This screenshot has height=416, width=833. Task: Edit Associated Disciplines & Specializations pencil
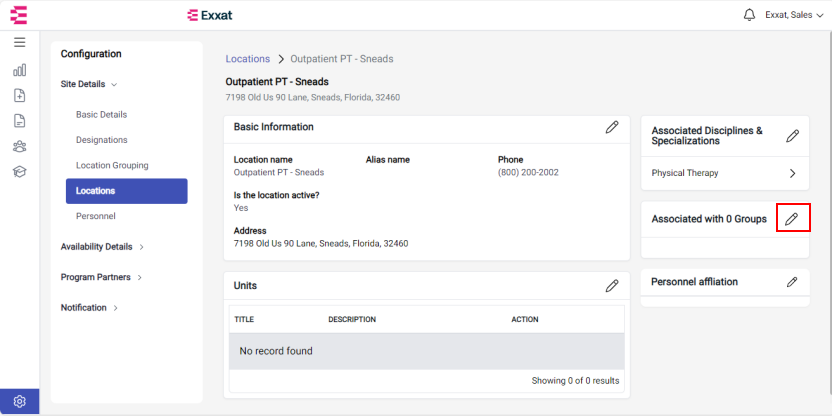(792, 136)
